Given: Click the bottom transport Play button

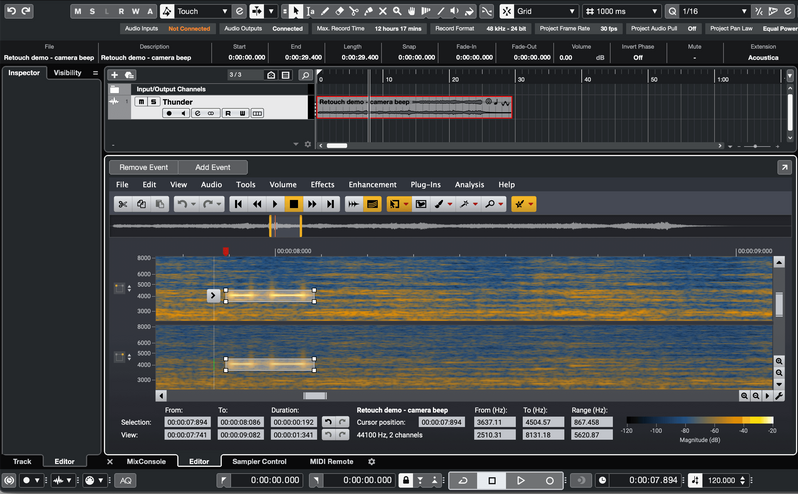Looking at the screenshot, I should click(520, 481).
